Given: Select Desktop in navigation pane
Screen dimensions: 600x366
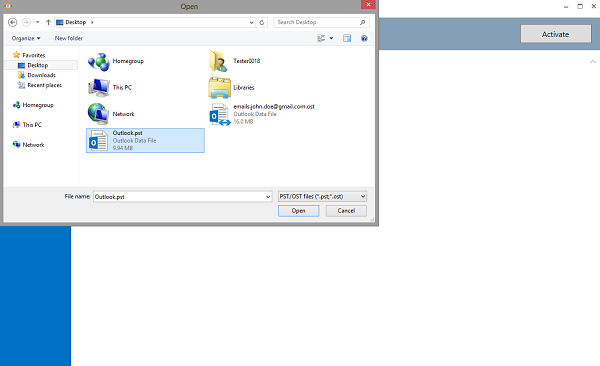Looking at the screenshot, I should (38, 65).
